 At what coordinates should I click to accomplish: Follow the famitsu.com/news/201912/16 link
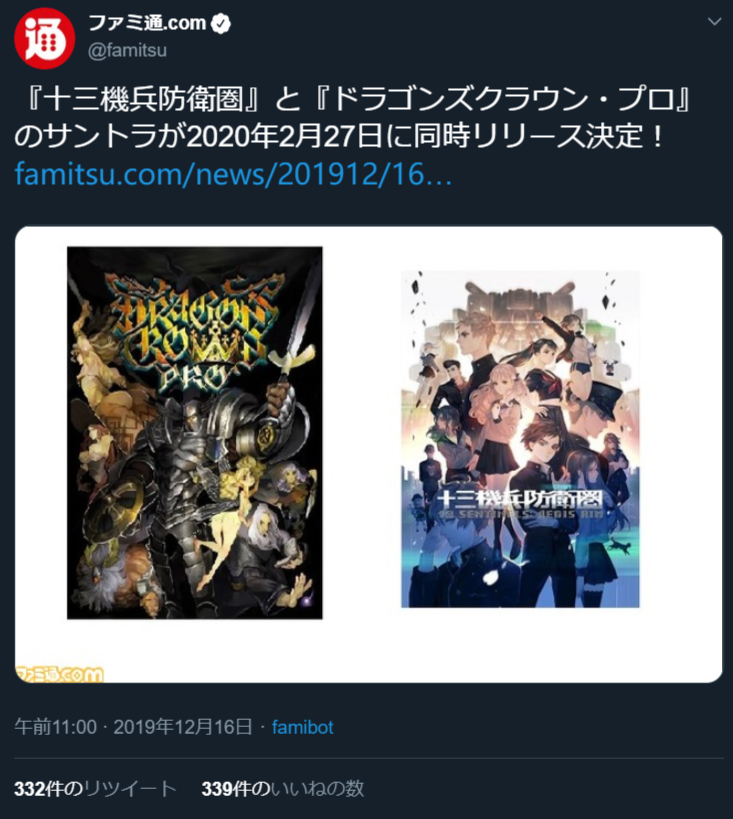tap(233, 174)
